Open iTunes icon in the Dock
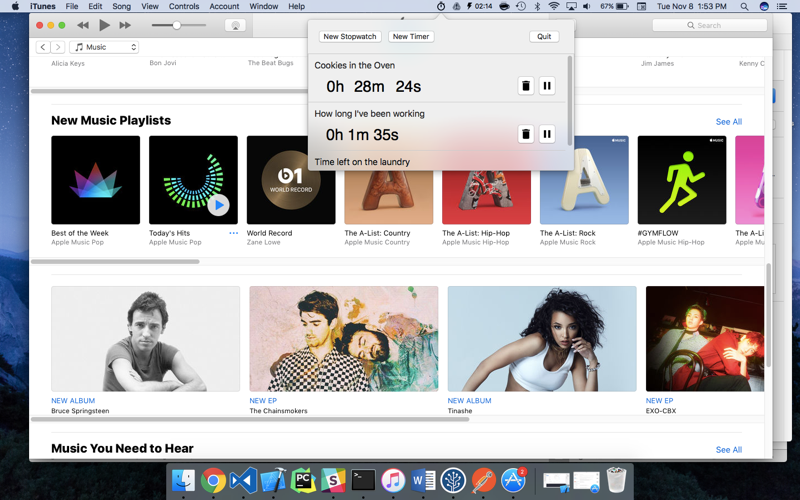 (x=393, y=480)
